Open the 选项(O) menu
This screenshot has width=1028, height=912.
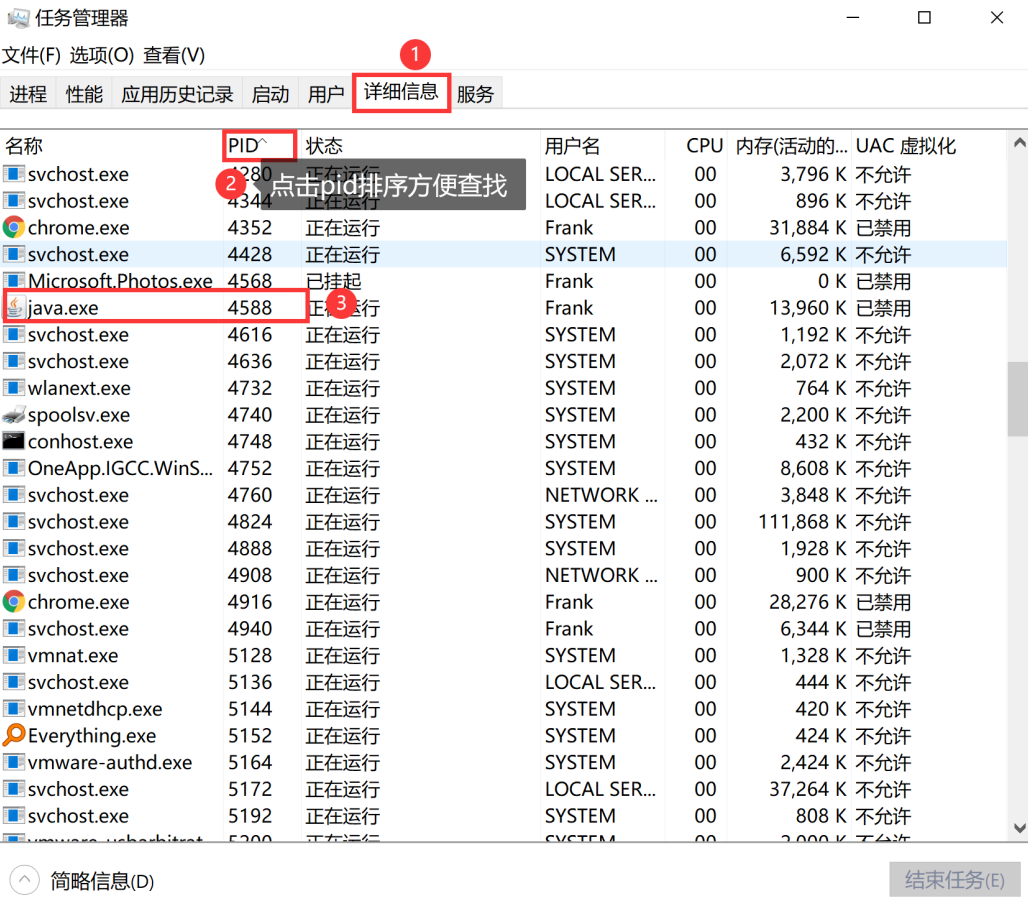coord(102,55)
